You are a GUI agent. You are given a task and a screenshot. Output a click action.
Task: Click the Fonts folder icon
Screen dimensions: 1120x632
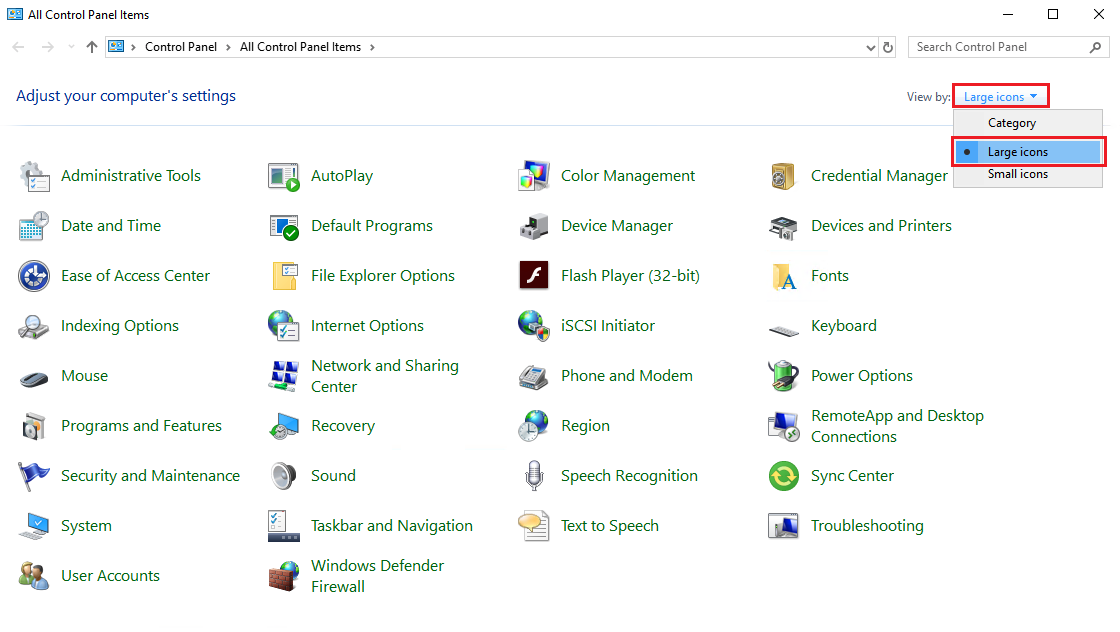[x=784, y=276]
